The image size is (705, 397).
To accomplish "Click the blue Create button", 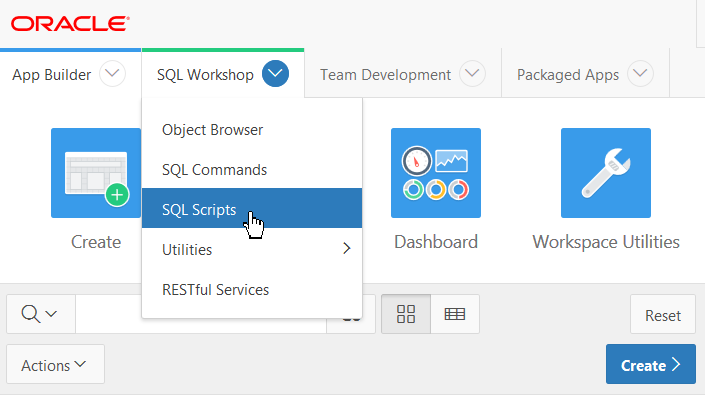I will pyautogui.click(x=651, y=364).
